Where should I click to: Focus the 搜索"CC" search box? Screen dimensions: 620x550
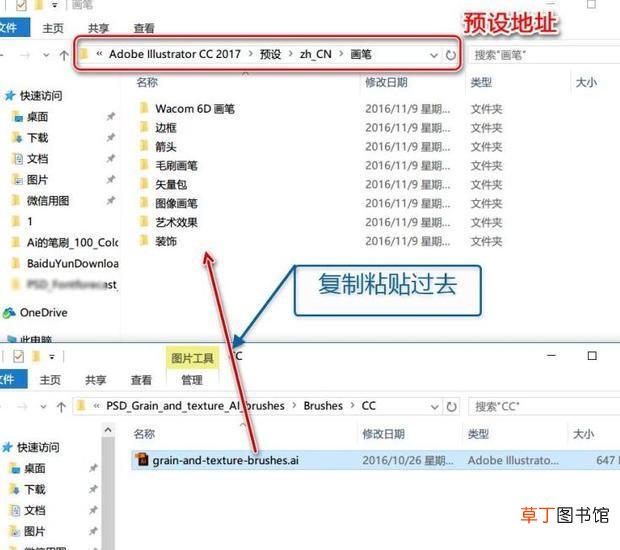(544, 406)
